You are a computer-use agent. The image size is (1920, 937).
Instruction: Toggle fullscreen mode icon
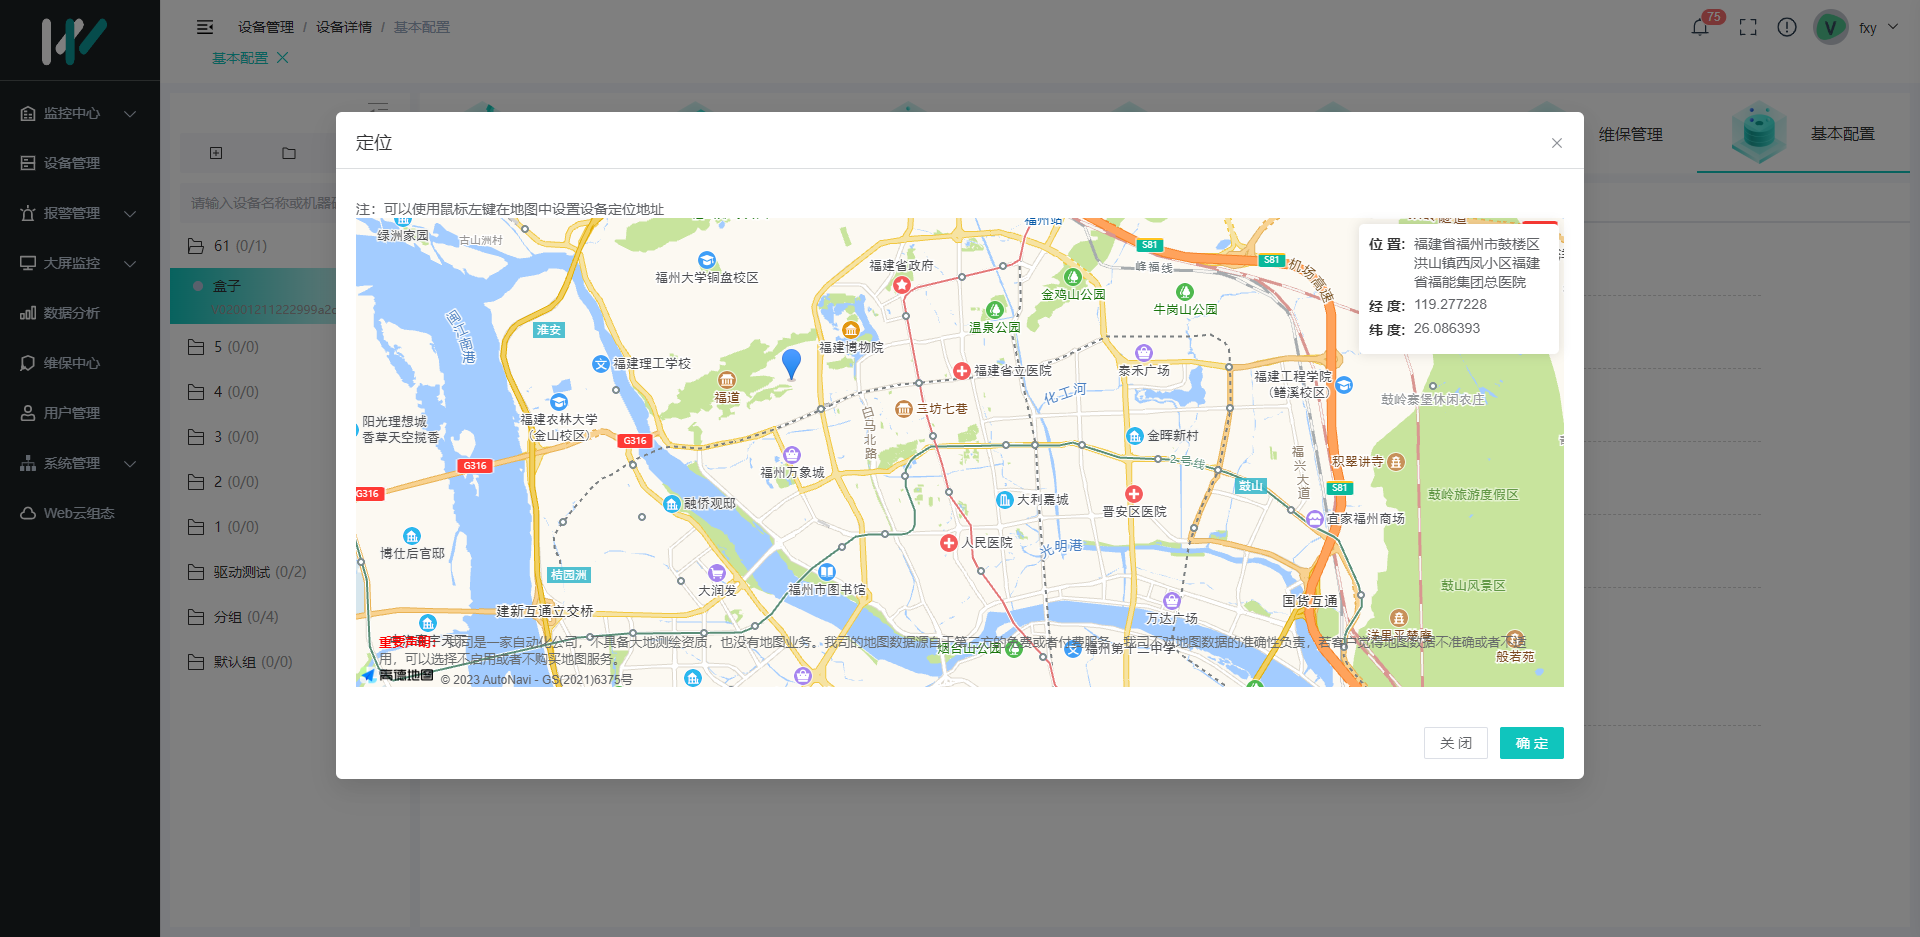click(x=1747, y=27)
